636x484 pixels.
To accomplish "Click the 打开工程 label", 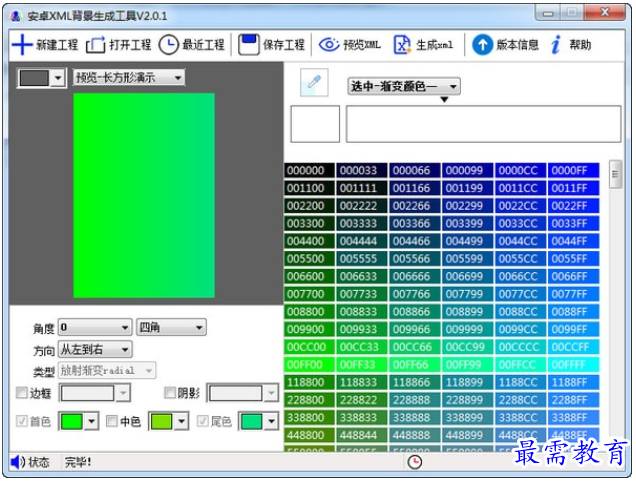I will (130, 45).
